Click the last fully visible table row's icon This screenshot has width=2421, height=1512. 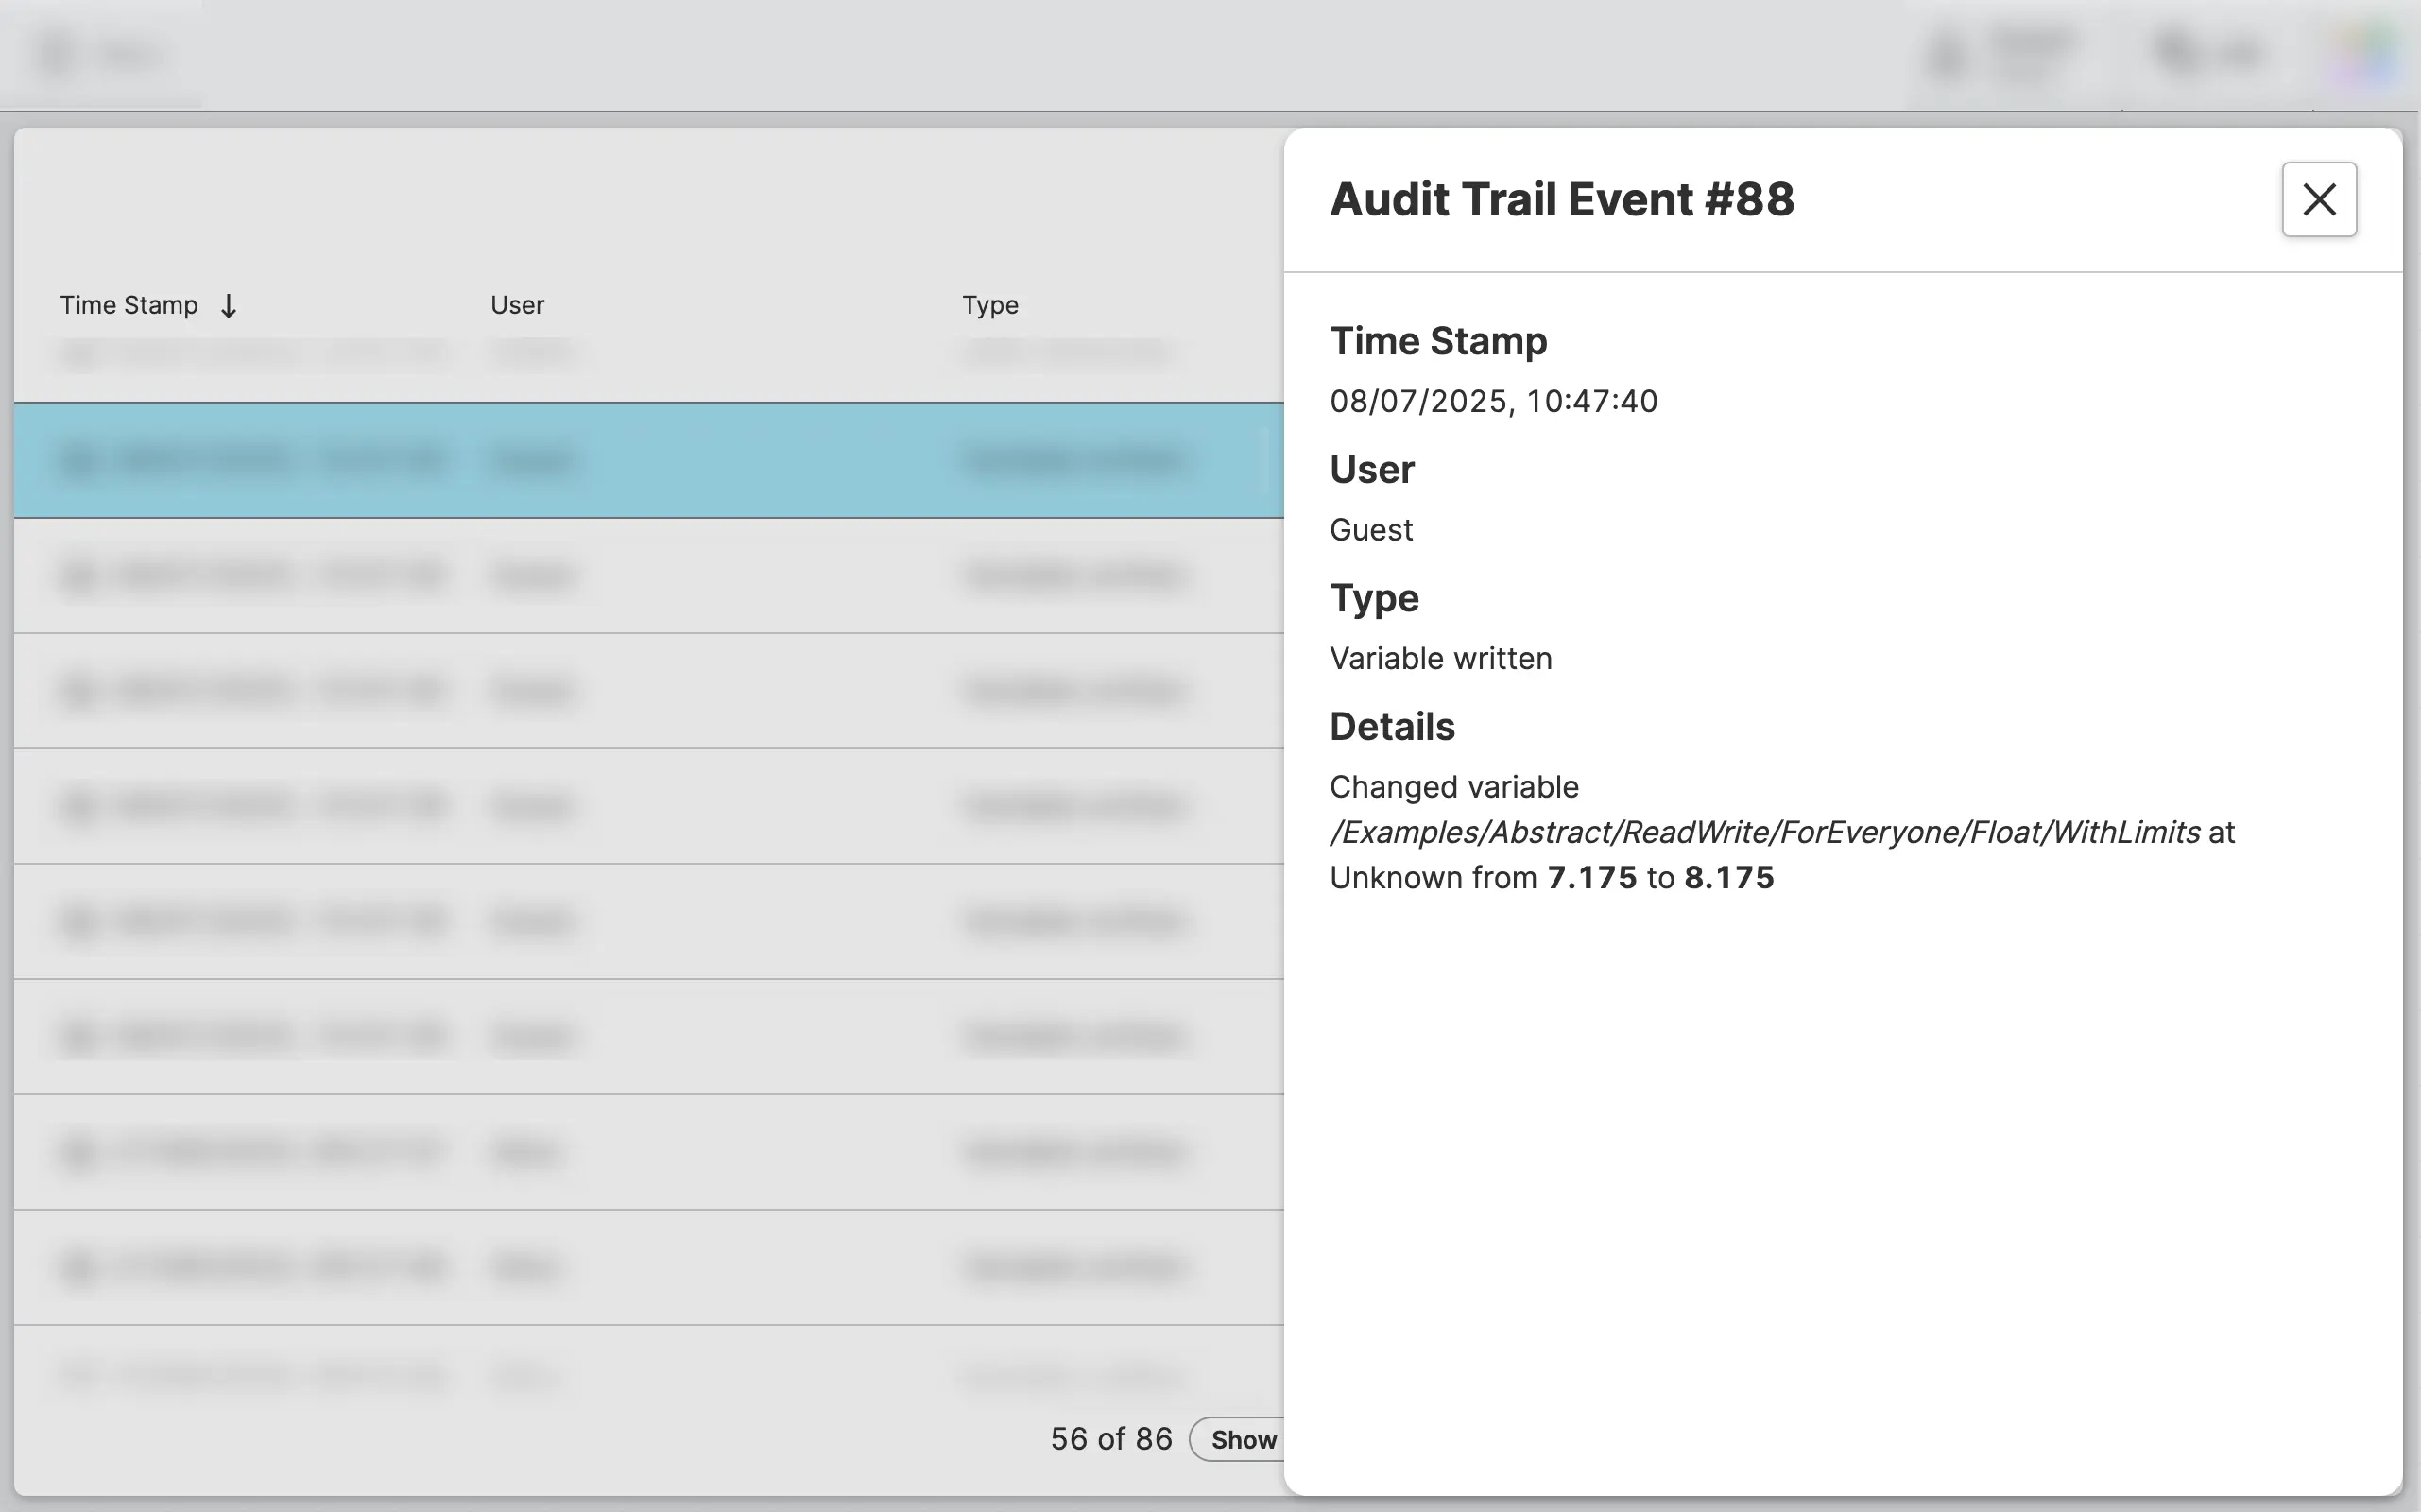pos(79,1267)
